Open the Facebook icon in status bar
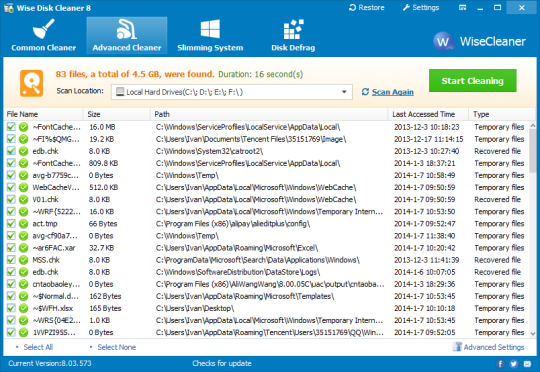The image size is (540, 372). point(500,364)
